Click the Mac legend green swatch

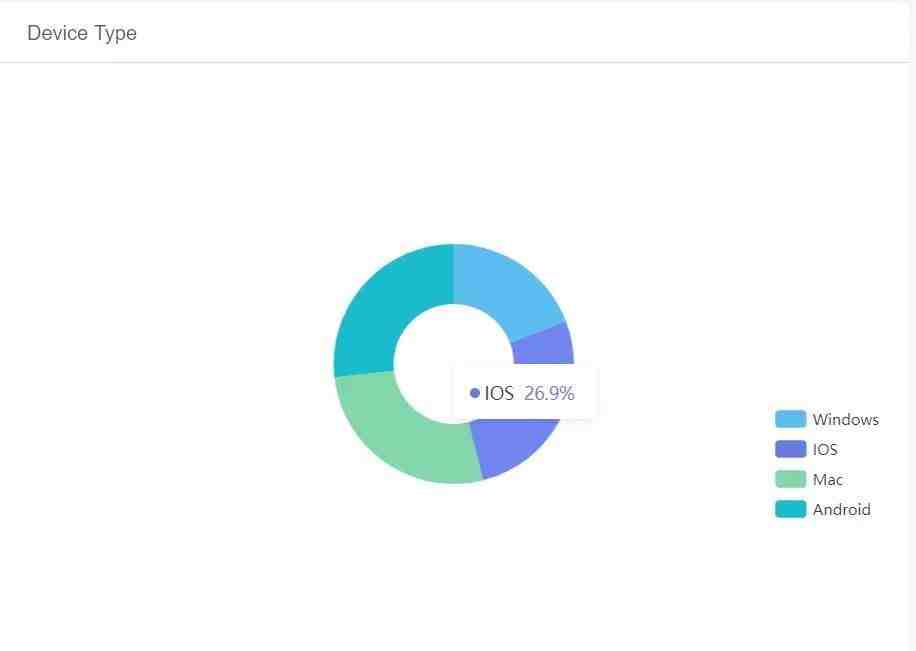click(x=790, y=479)
